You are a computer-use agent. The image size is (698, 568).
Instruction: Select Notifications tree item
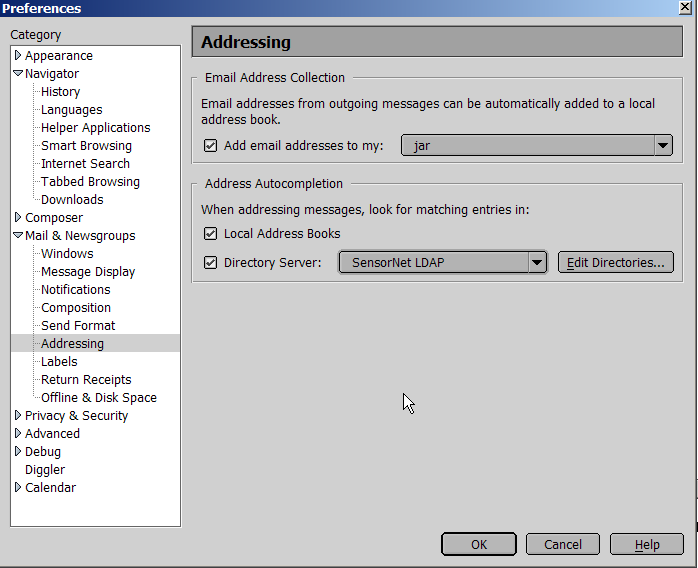tap(76, 289)
